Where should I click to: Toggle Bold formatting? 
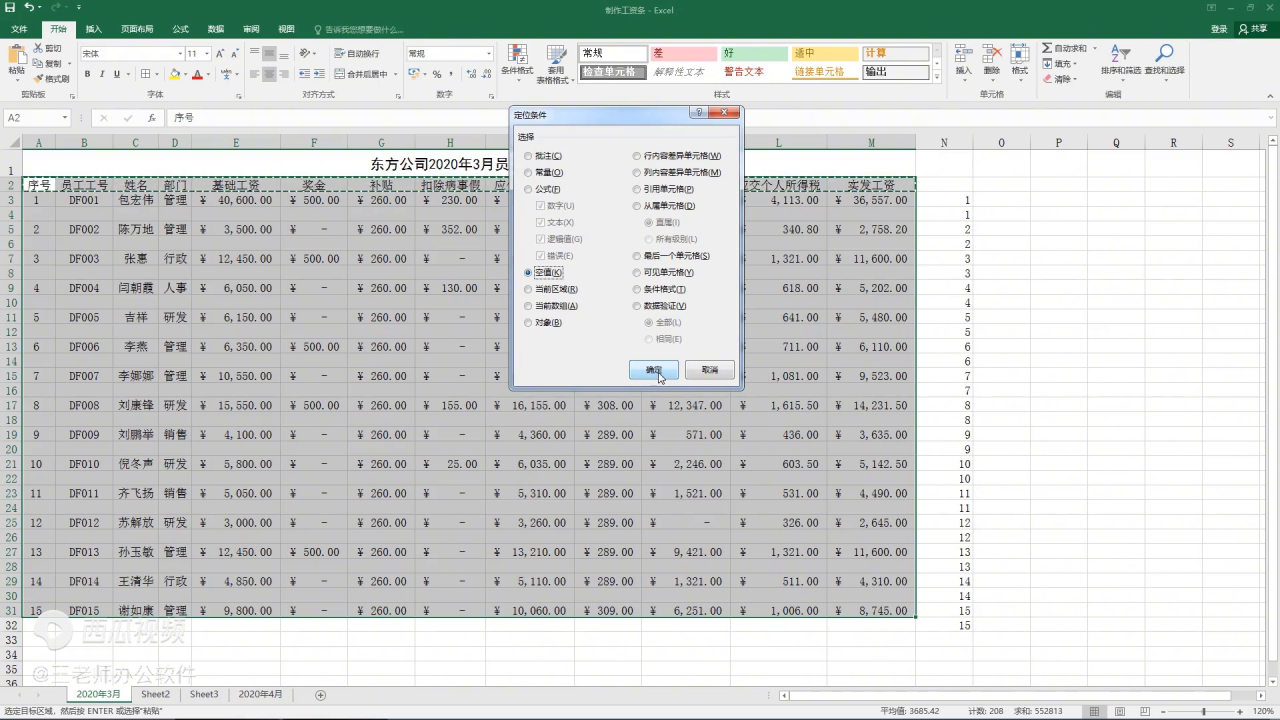tap(88, 74)
